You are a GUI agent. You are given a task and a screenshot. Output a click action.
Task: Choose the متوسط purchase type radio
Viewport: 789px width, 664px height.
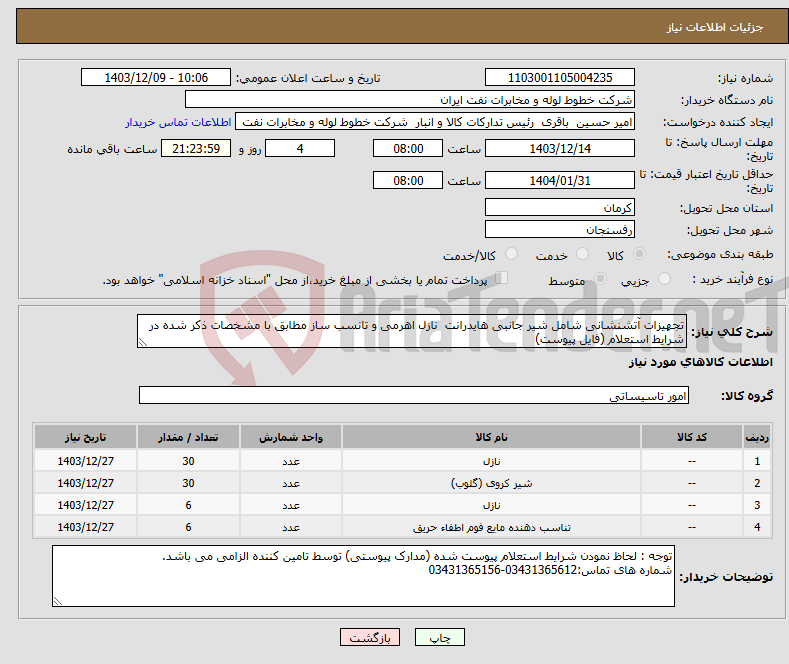[600, 279]
